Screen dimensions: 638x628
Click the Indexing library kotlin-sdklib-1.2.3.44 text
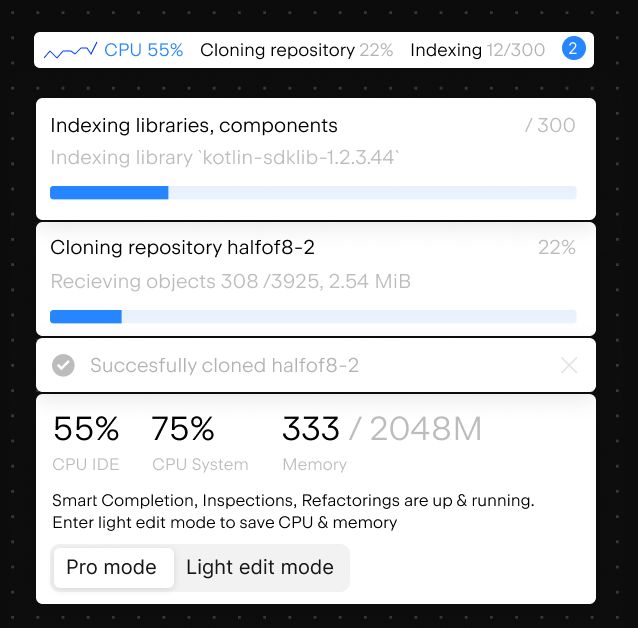click(225, 158)
